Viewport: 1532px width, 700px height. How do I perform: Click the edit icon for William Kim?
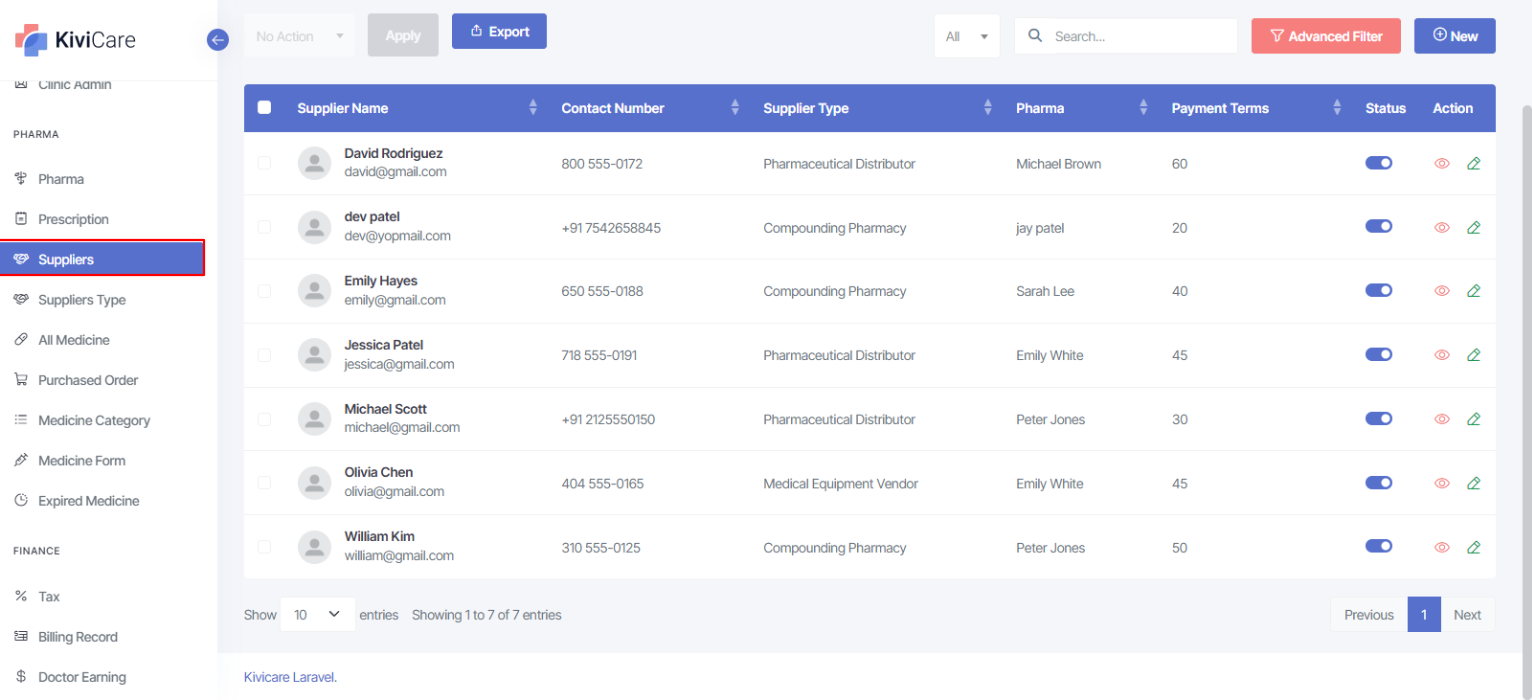tap(1473, 547)
